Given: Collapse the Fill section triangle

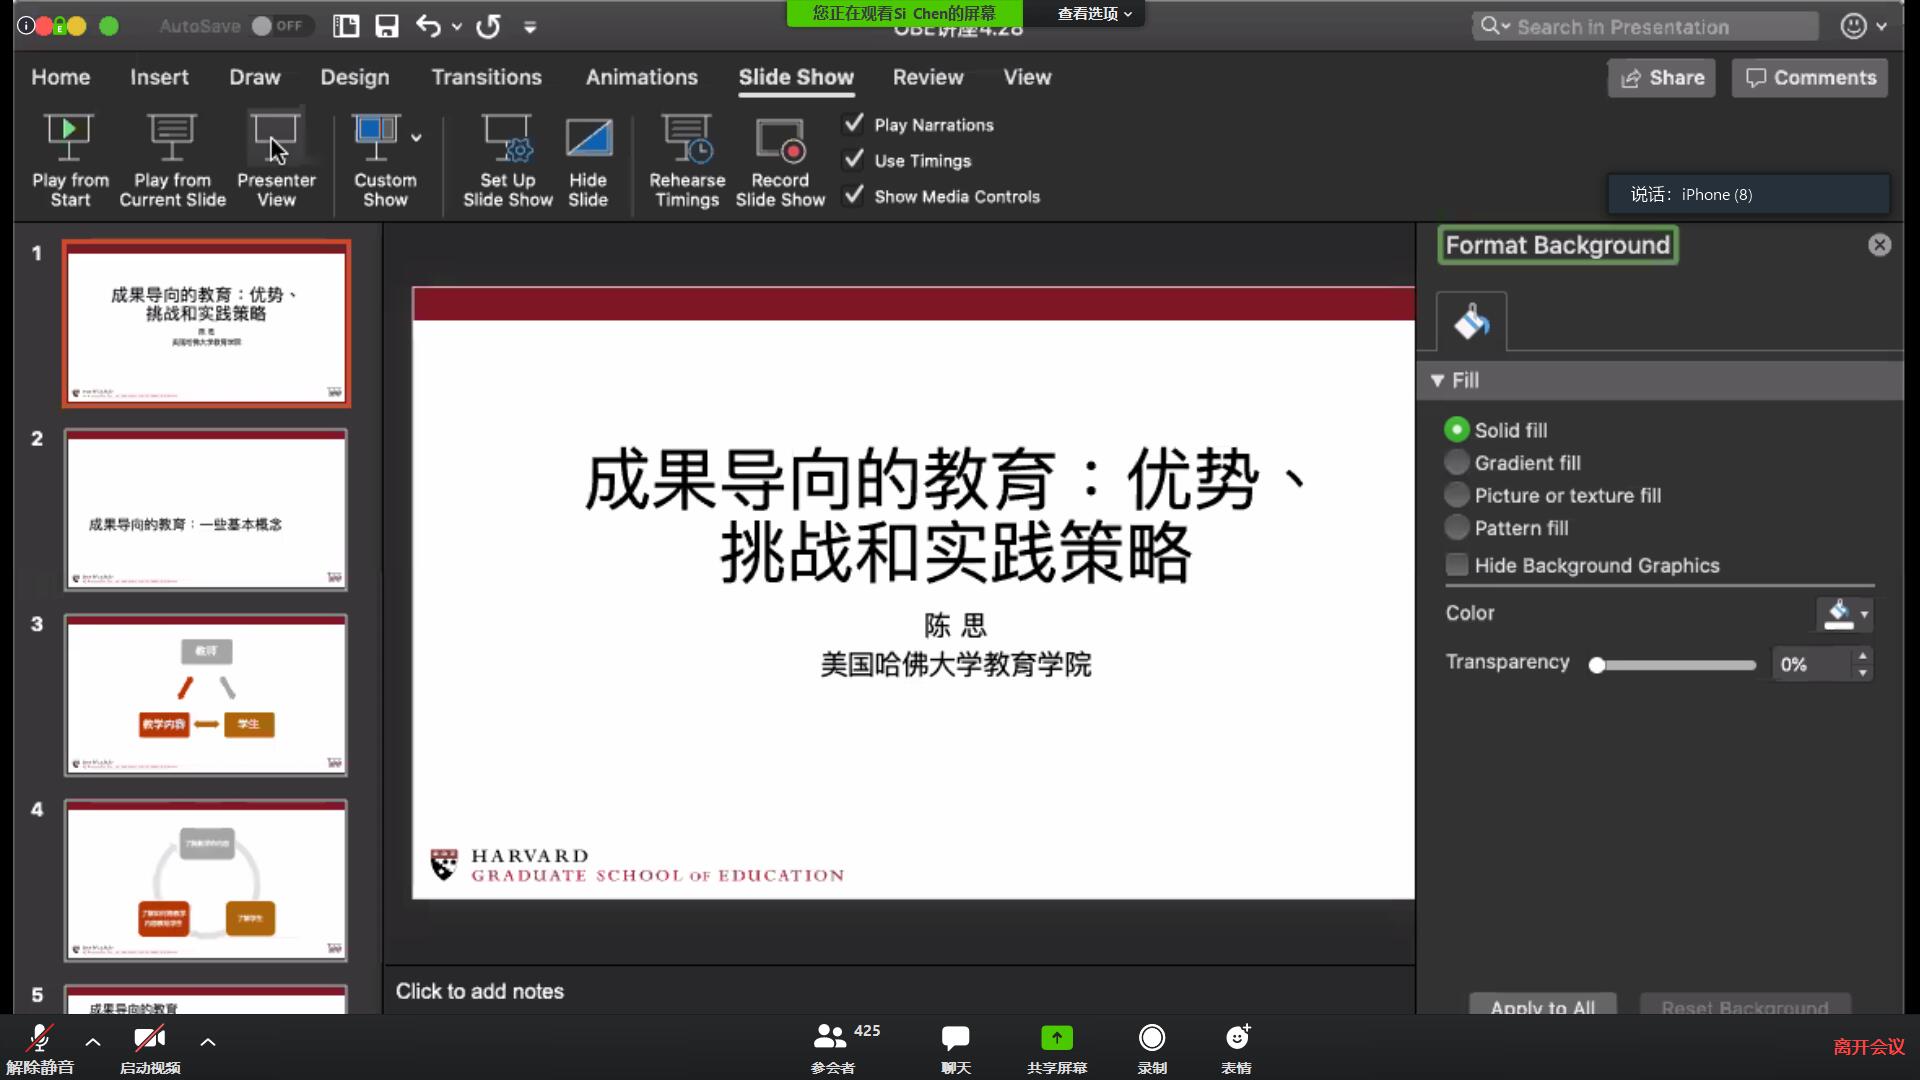Looking at the screenshot, I should [1437, 380].
